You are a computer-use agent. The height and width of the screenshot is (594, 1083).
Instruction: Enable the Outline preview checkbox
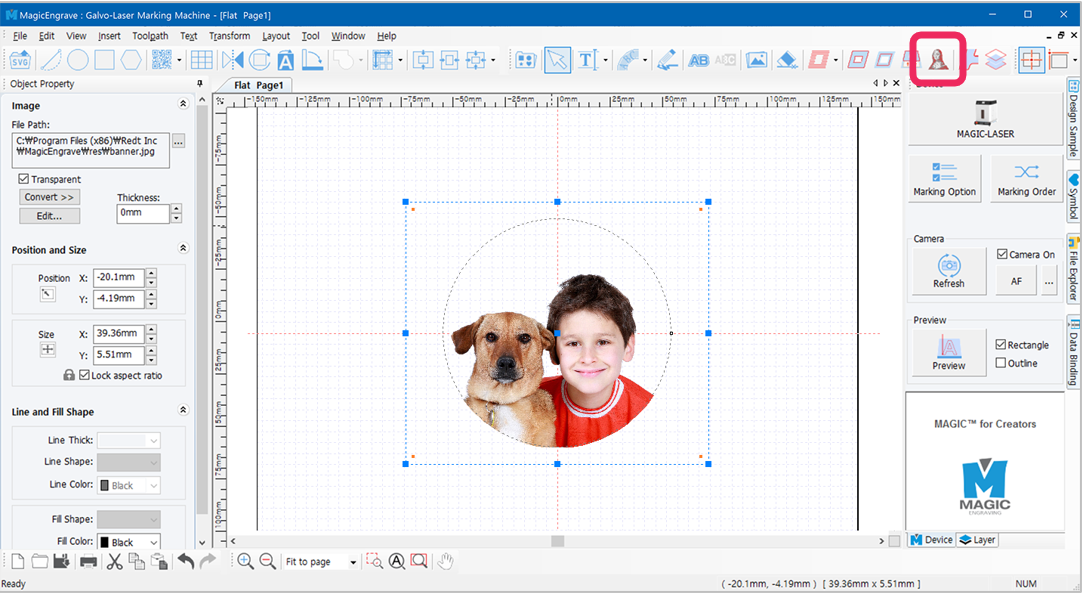click(x=1001, y=363)
